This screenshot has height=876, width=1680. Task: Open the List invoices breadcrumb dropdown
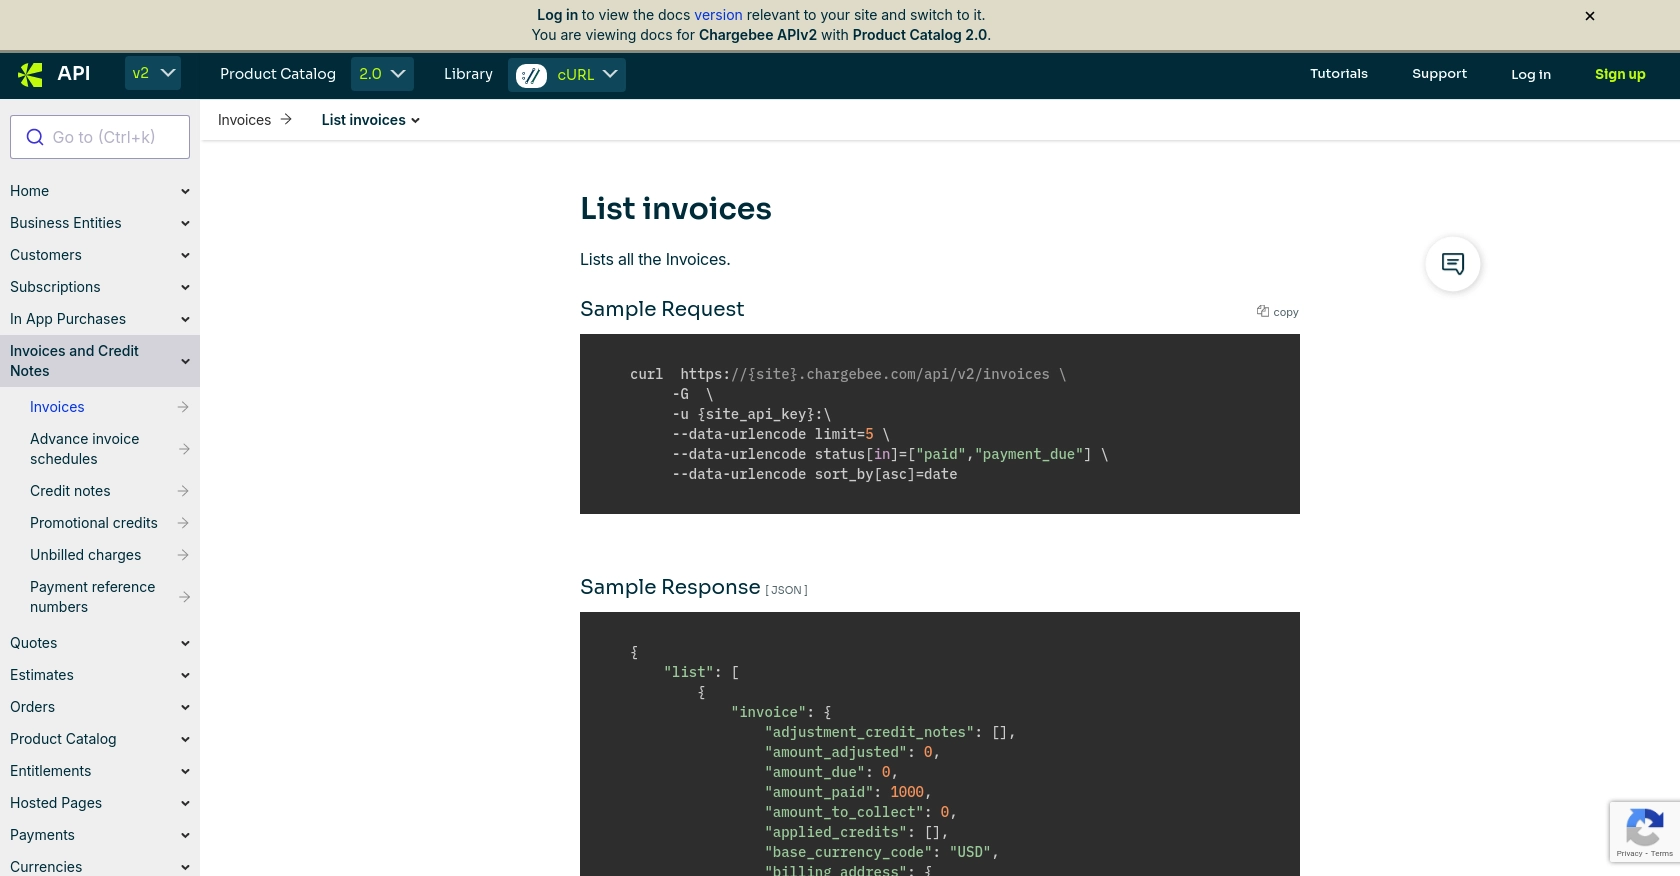point(370,120)
